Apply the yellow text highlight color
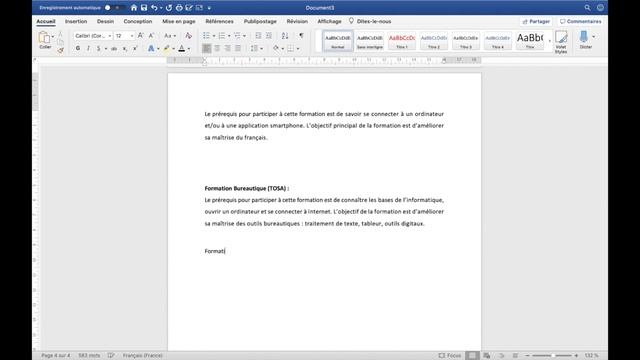Image resolution: width=640 pixels, height=360 pixels. click(167, 49)
